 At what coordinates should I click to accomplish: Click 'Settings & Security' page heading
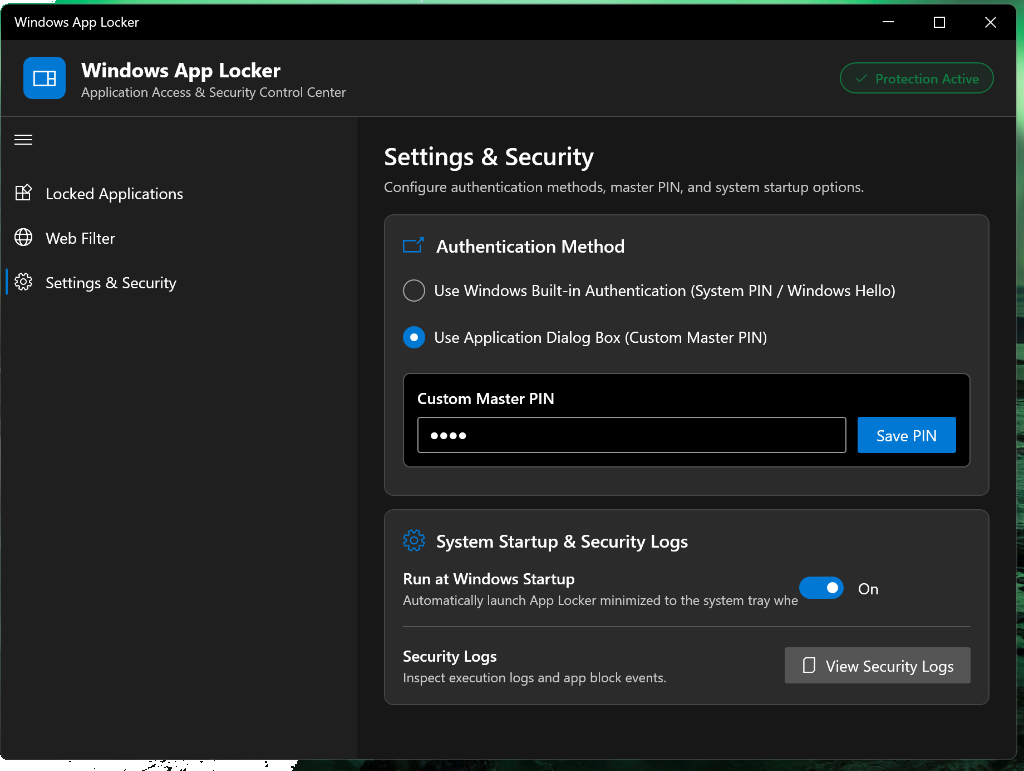(488, 157)
